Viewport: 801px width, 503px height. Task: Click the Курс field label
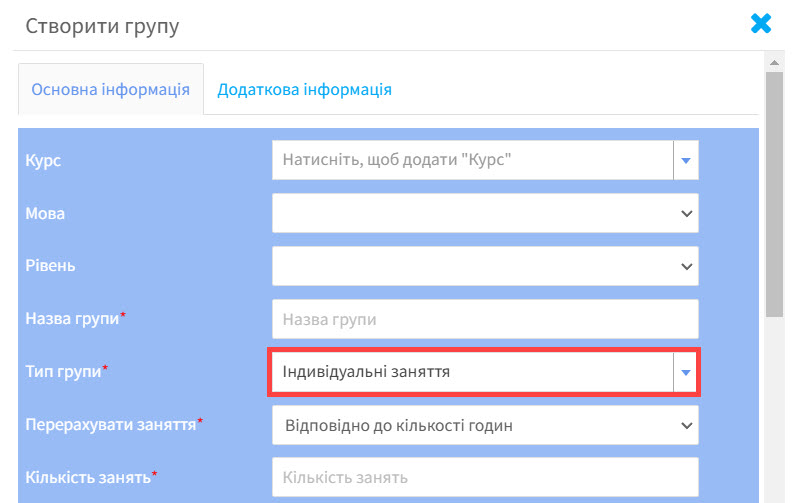43,160
